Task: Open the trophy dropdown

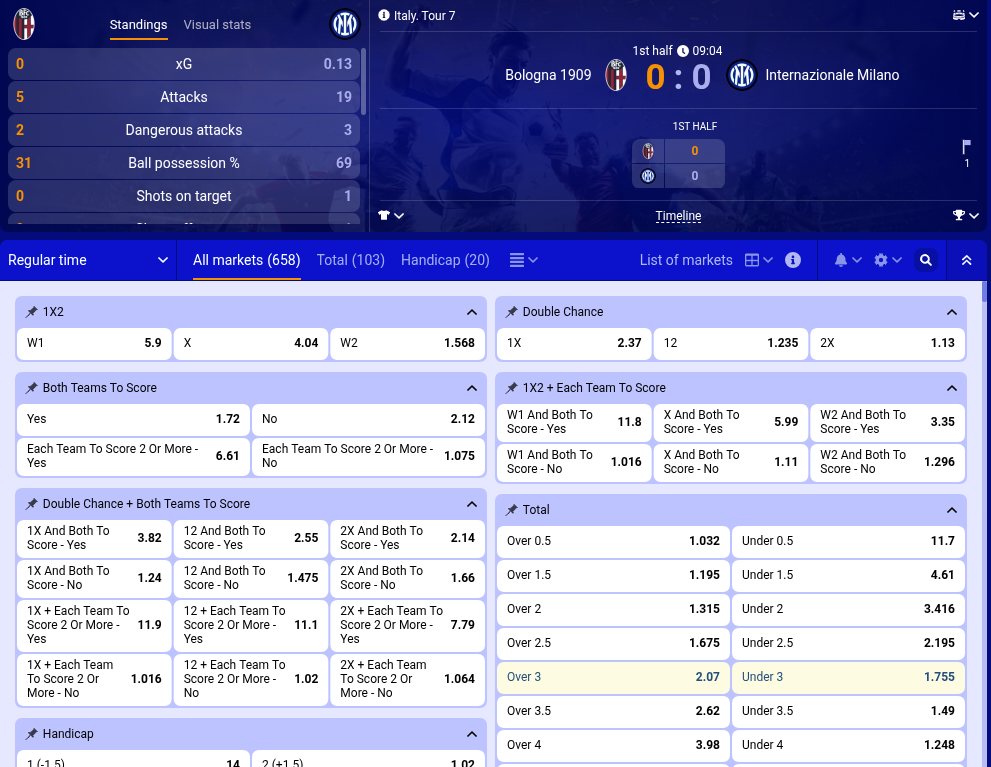Action: pos(966,215)
